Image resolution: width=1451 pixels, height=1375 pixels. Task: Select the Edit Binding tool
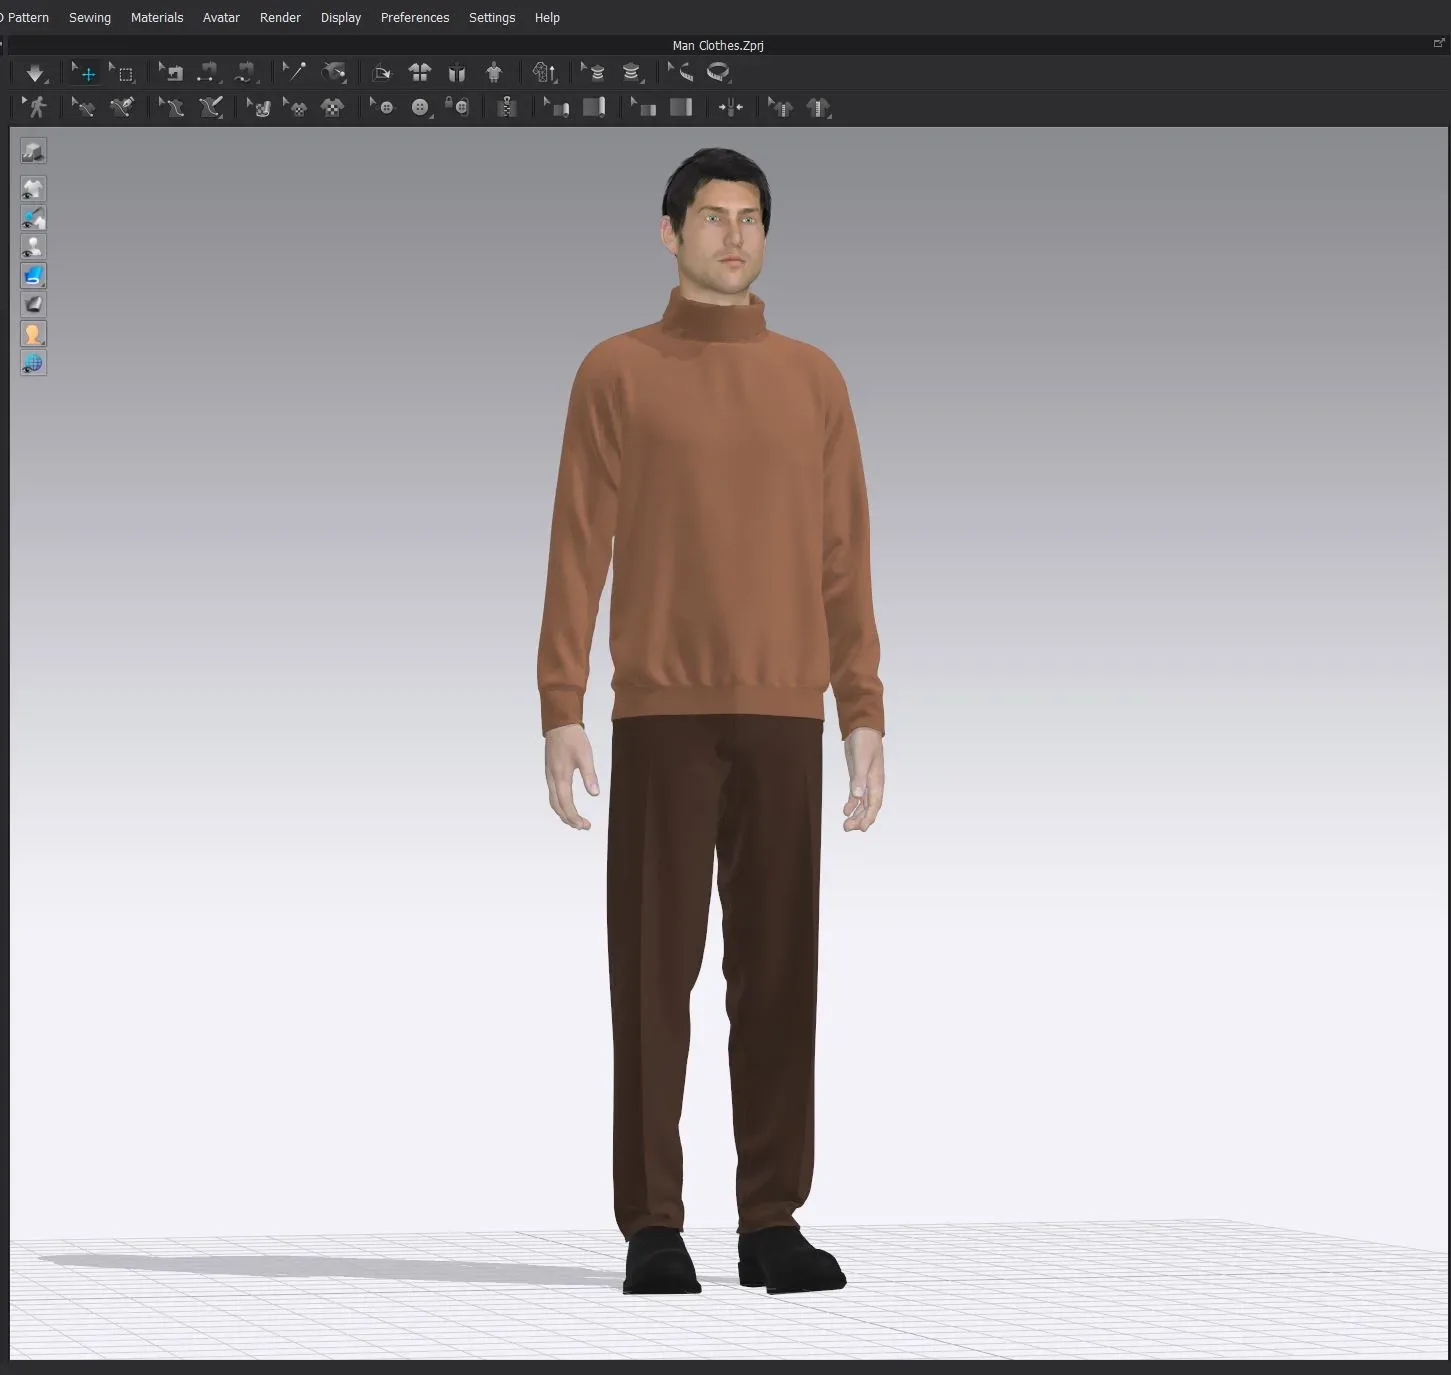tap(643, 107)
